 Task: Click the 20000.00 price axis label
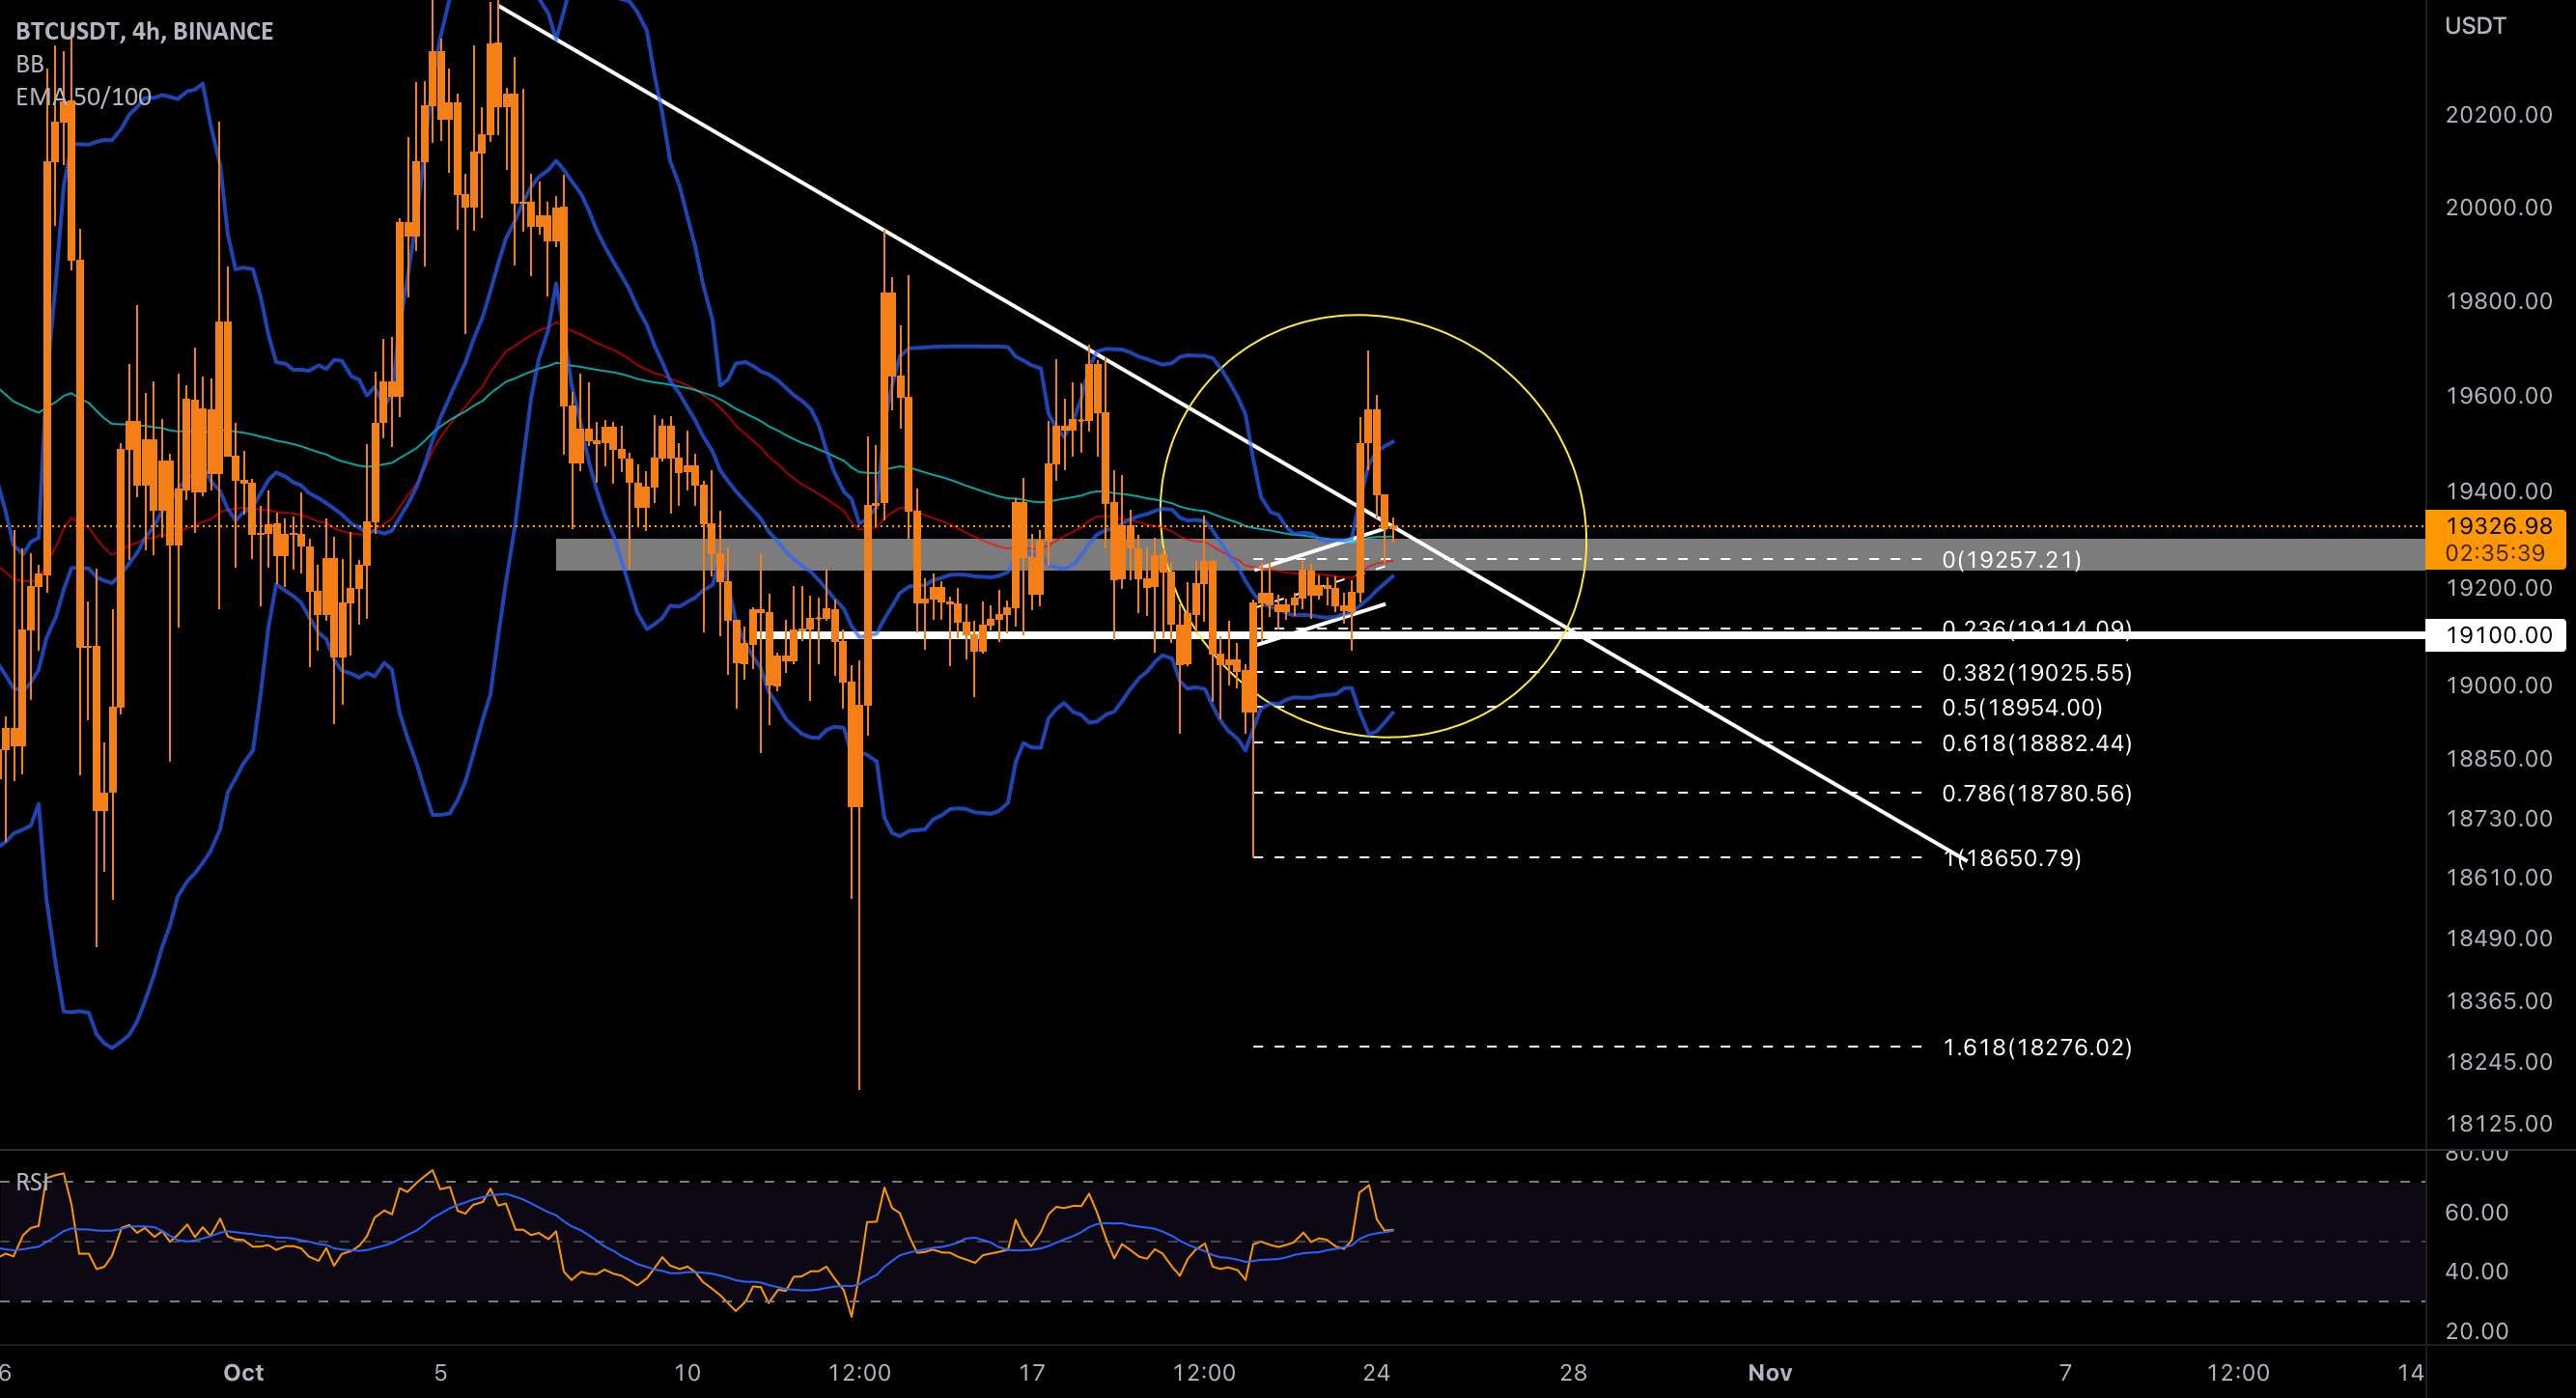click(2499, 207)
